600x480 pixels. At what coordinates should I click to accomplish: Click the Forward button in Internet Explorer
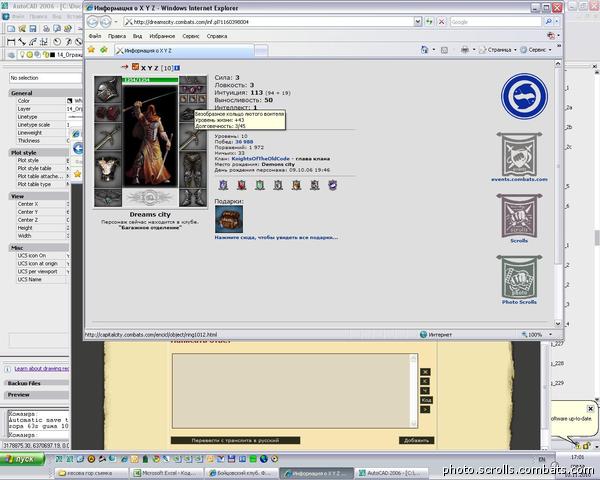106,22
